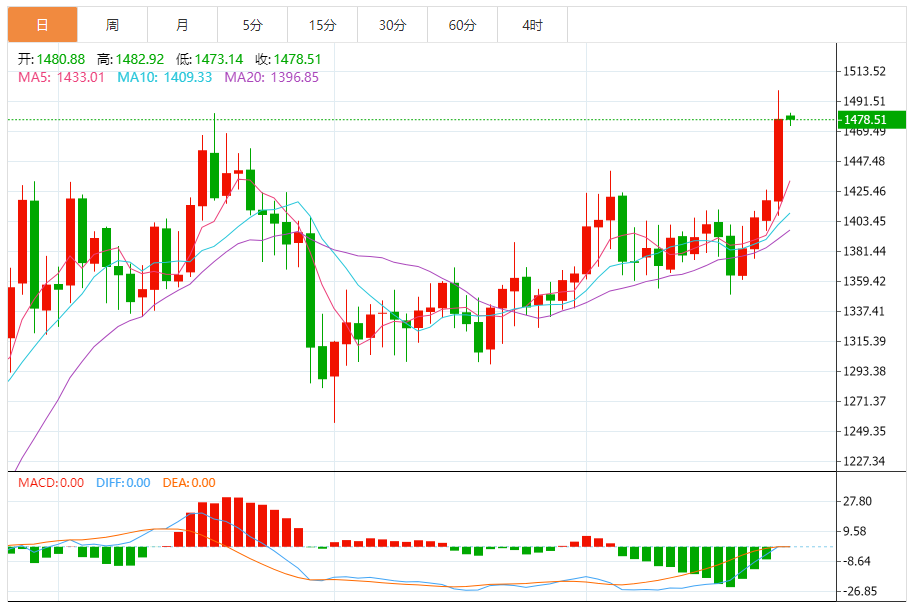Screen dimensions: 912x602
Task: Click the 9.58 MACD axis label
Action: coord(854,532)
